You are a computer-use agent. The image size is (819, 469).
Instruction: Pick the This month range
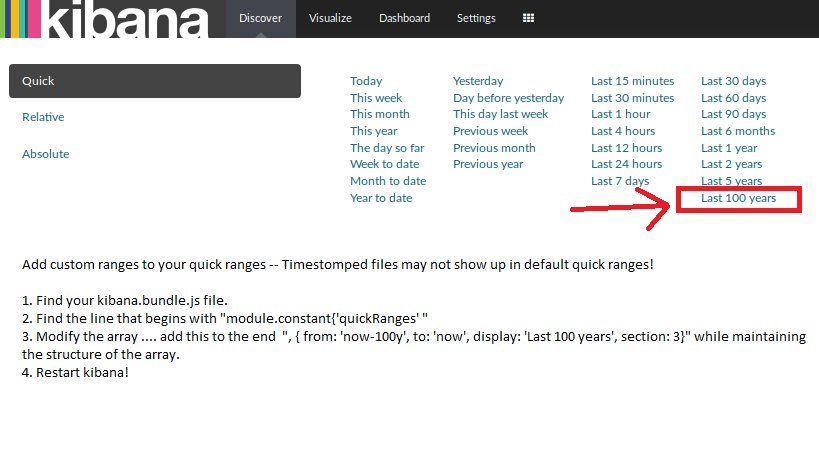(380, 114)
